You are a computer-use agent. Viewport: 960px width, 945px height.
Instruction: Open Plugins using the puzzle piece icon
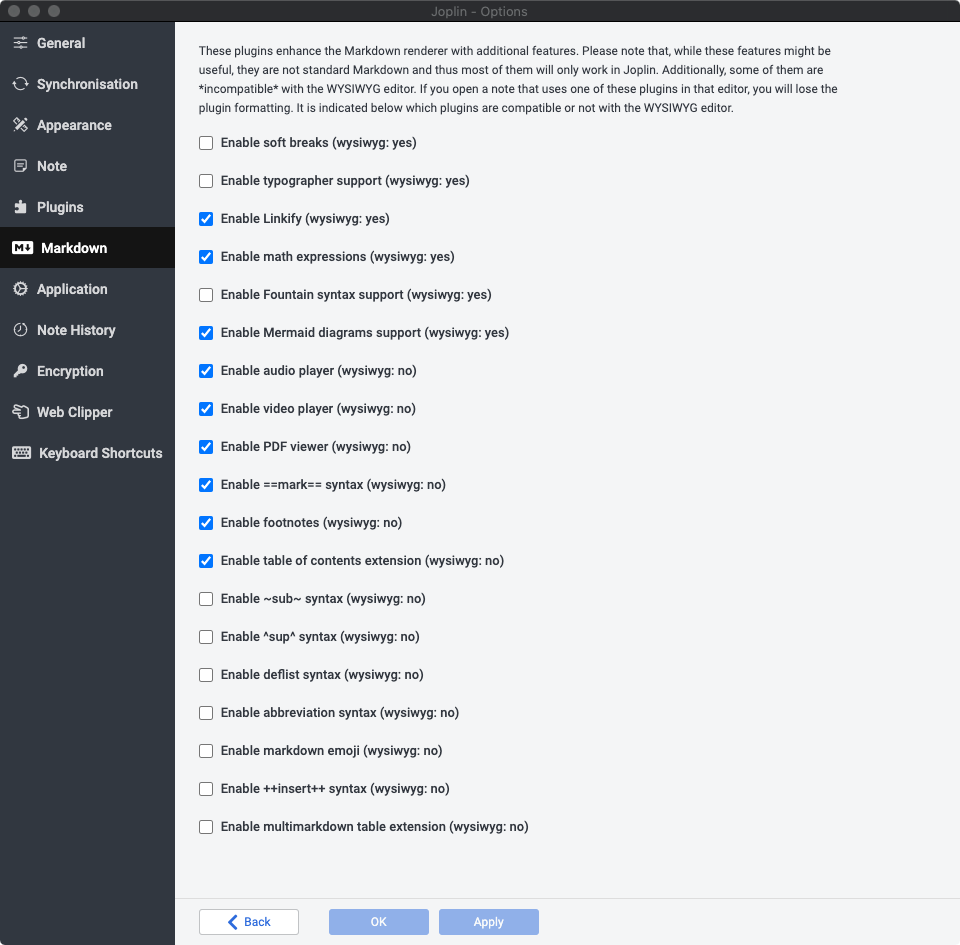pyautogui.click(x=21, y=207)
